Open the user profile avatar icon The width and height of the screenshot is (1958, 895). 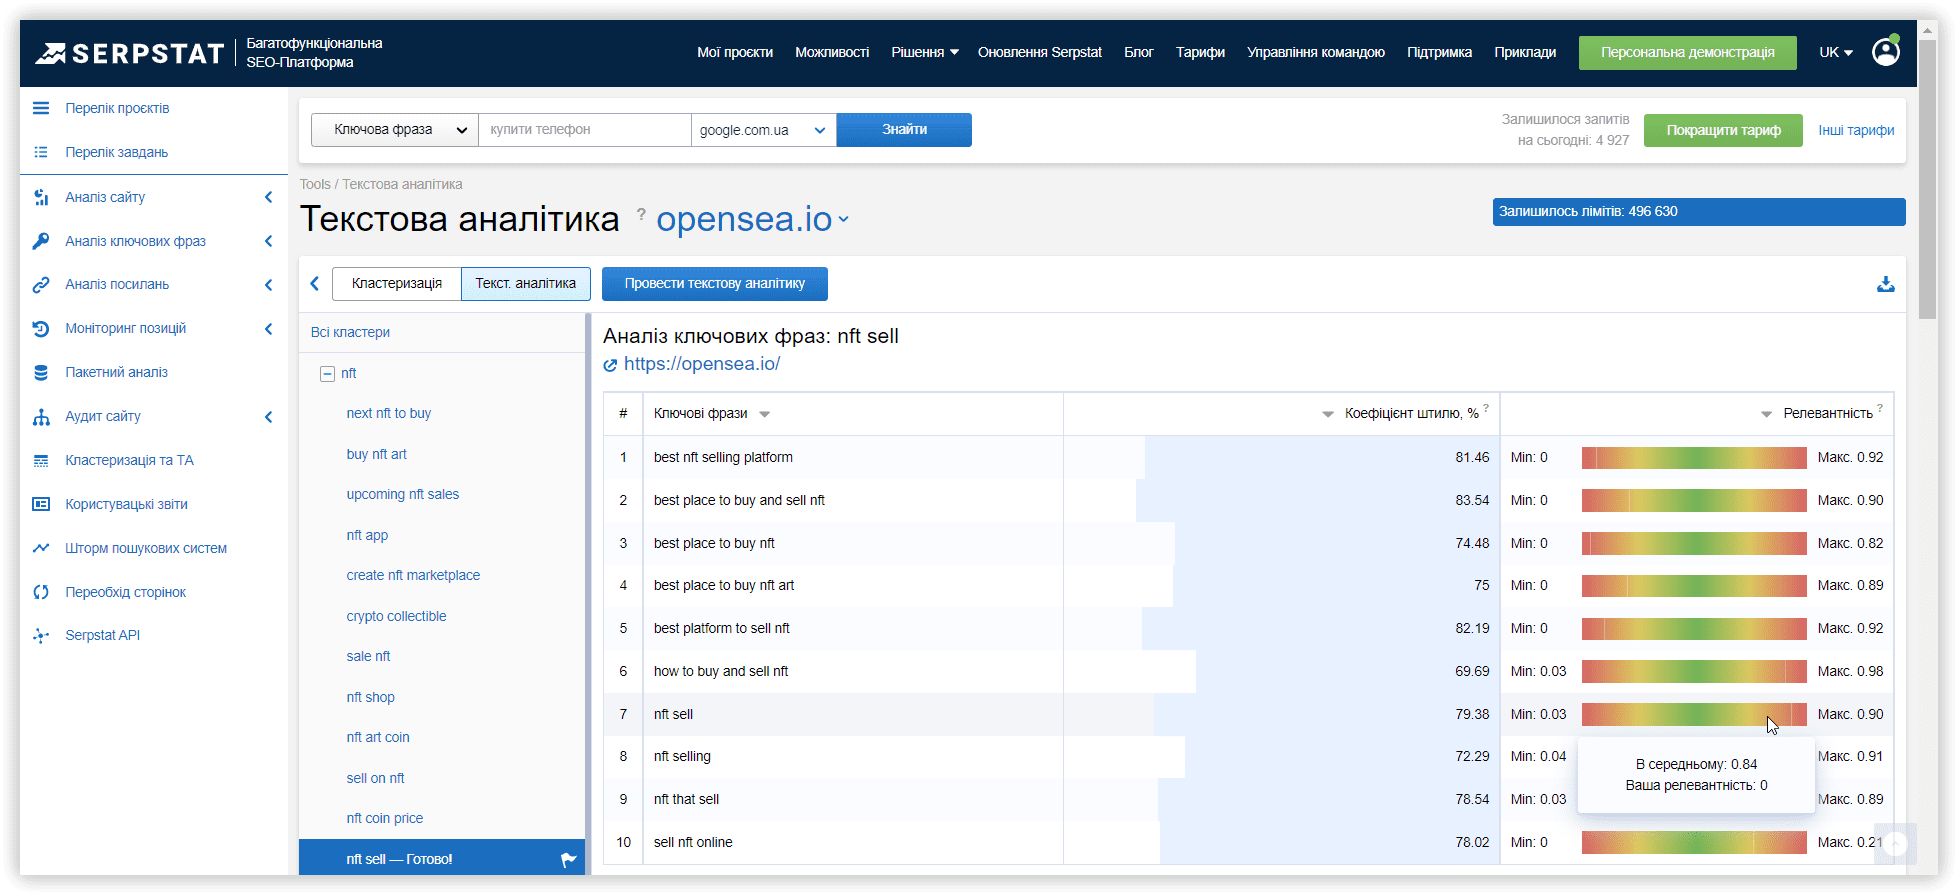[1886, 52]
